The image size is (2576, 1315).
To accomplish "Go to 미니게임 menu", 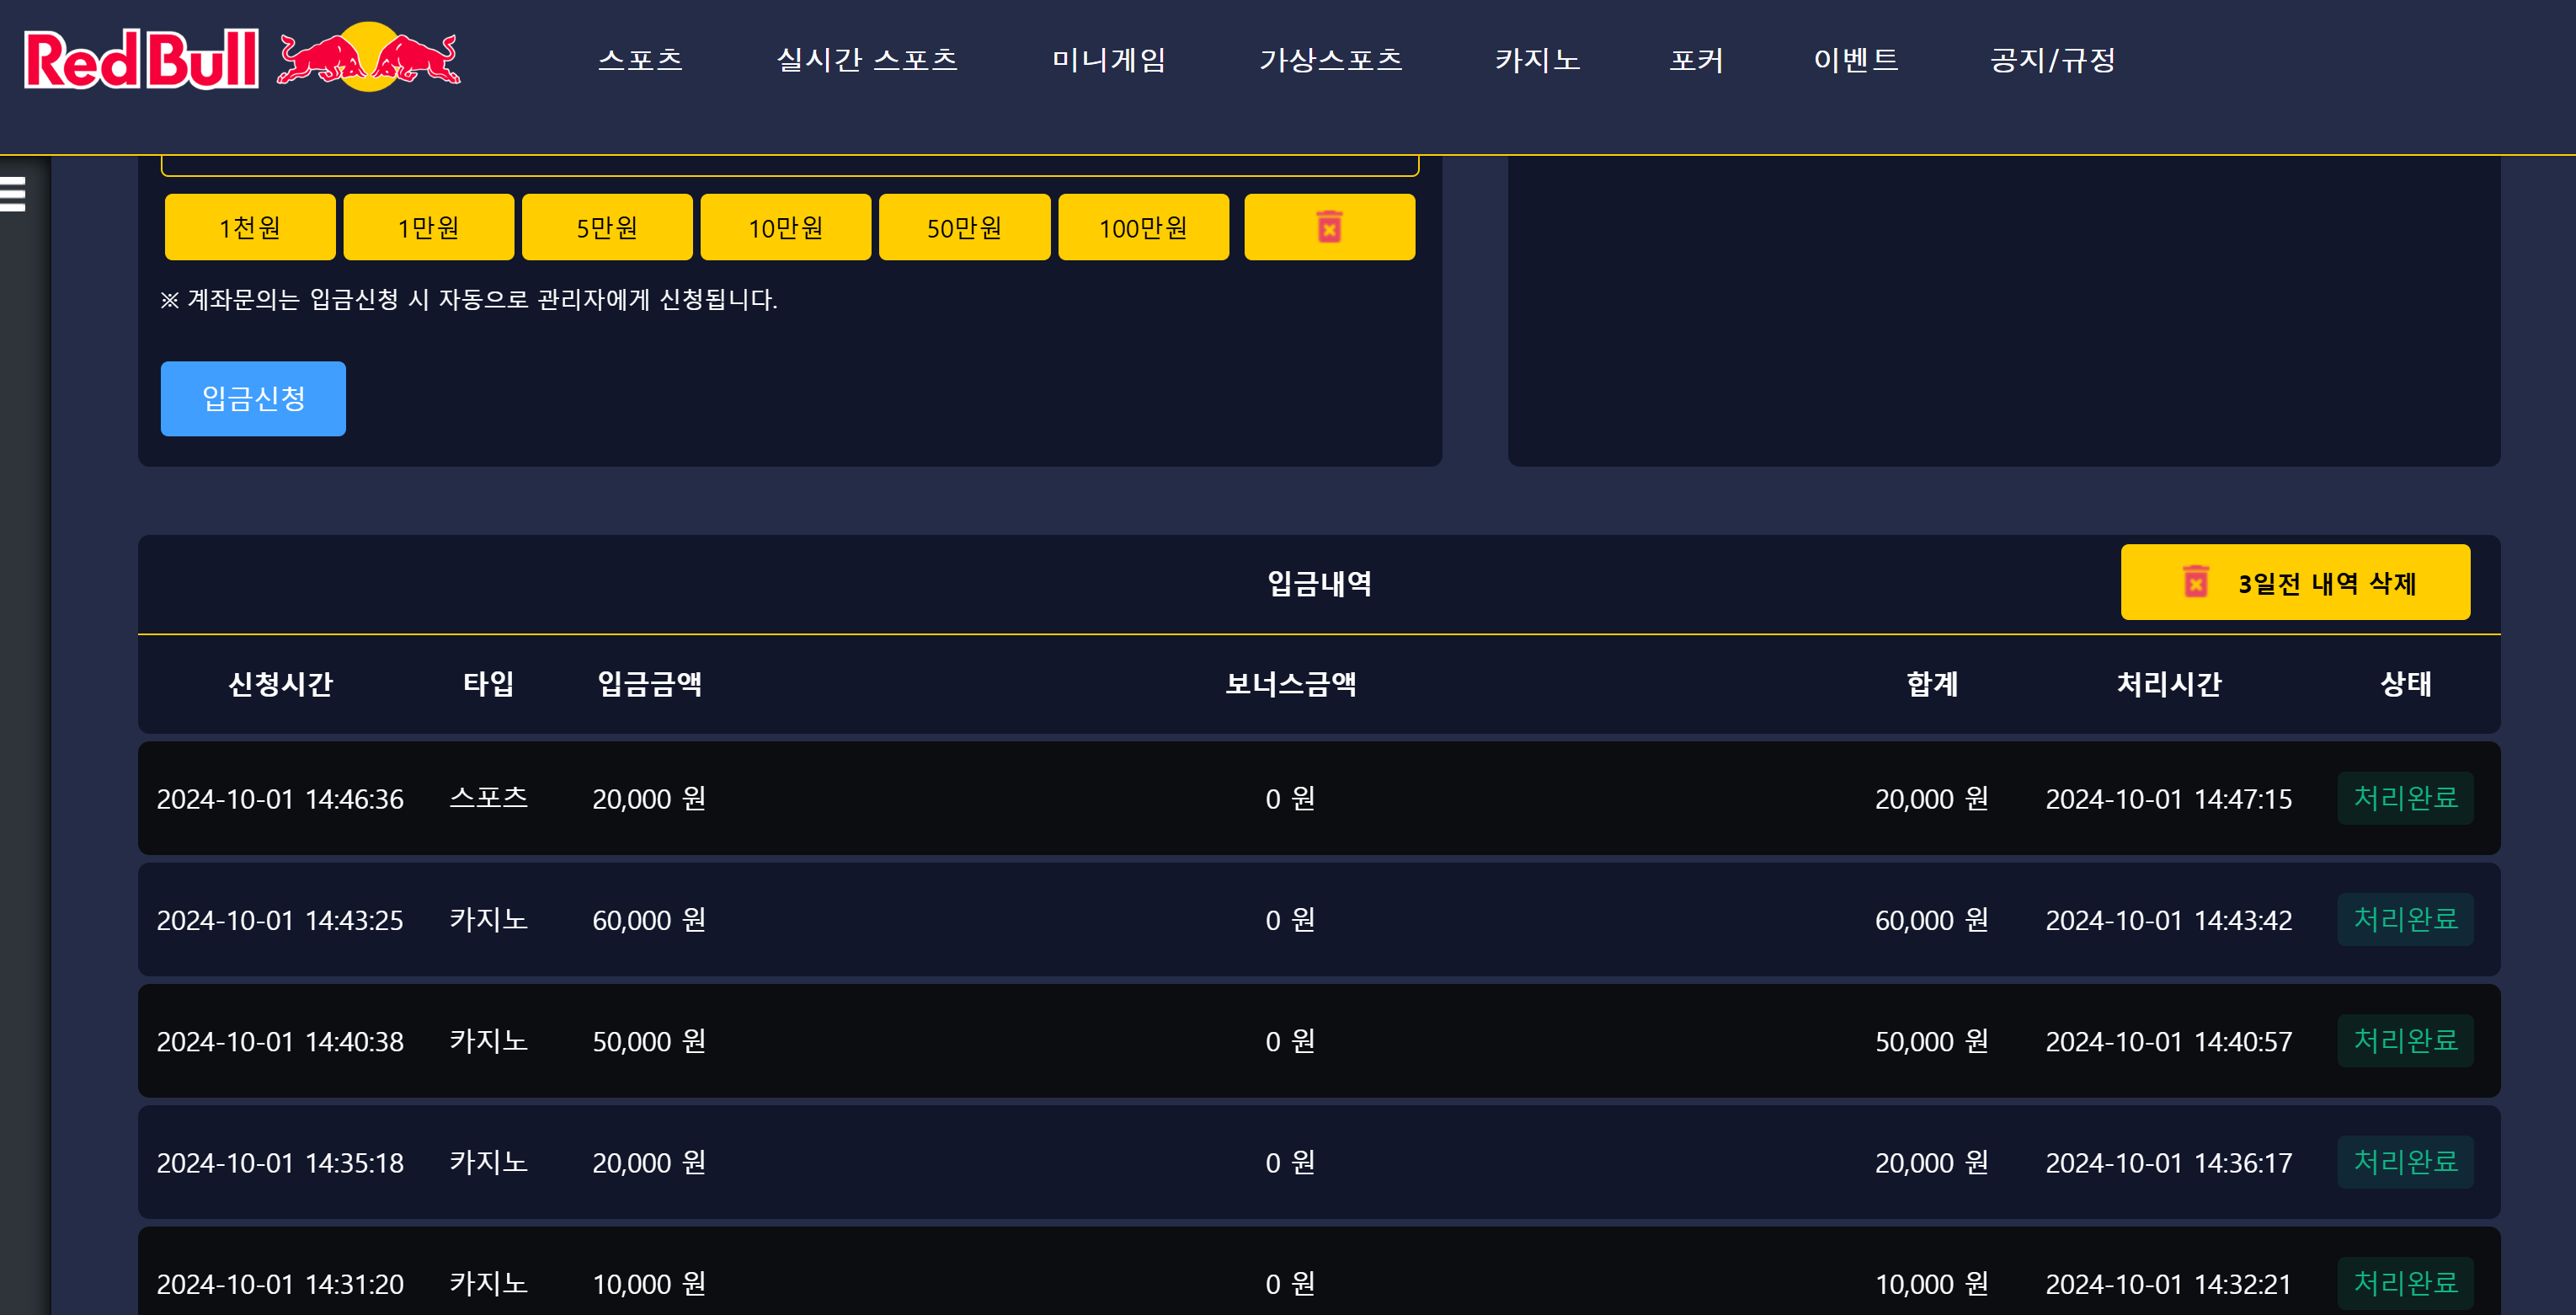I will coord(1108,60).
